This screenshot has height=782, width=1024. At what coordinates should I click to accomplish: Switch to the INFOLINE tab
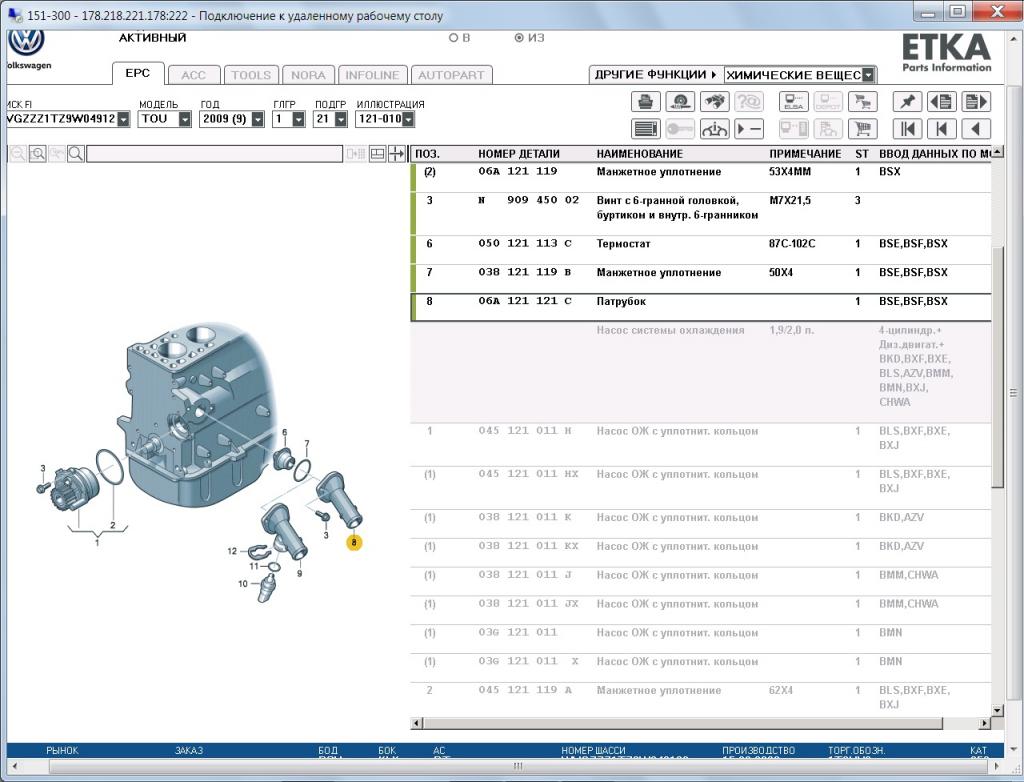(372, 75)
